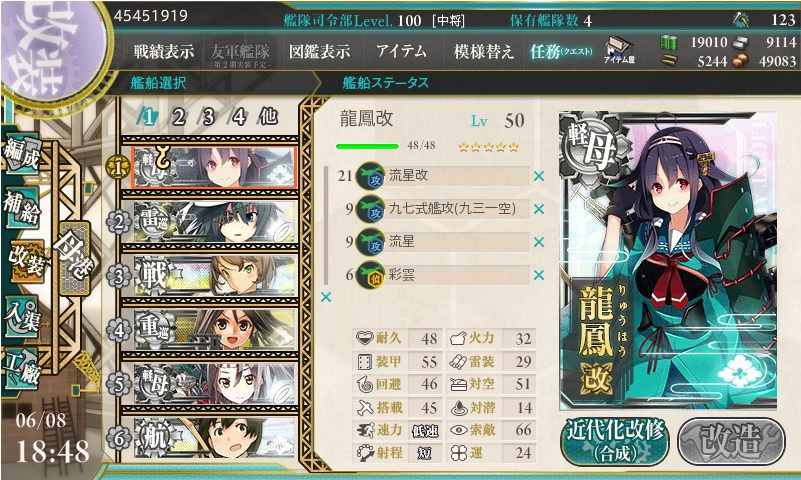Click the 近代化改修(合成) modernization button
This screenshot has height=480, width=801.
point(615,441)
